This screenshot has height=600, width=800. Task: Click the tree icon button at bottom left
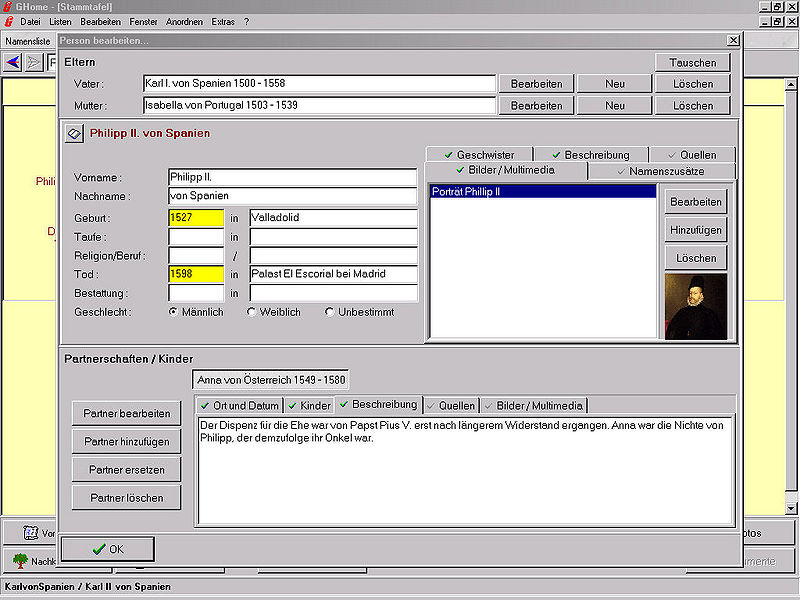(21, 561)
